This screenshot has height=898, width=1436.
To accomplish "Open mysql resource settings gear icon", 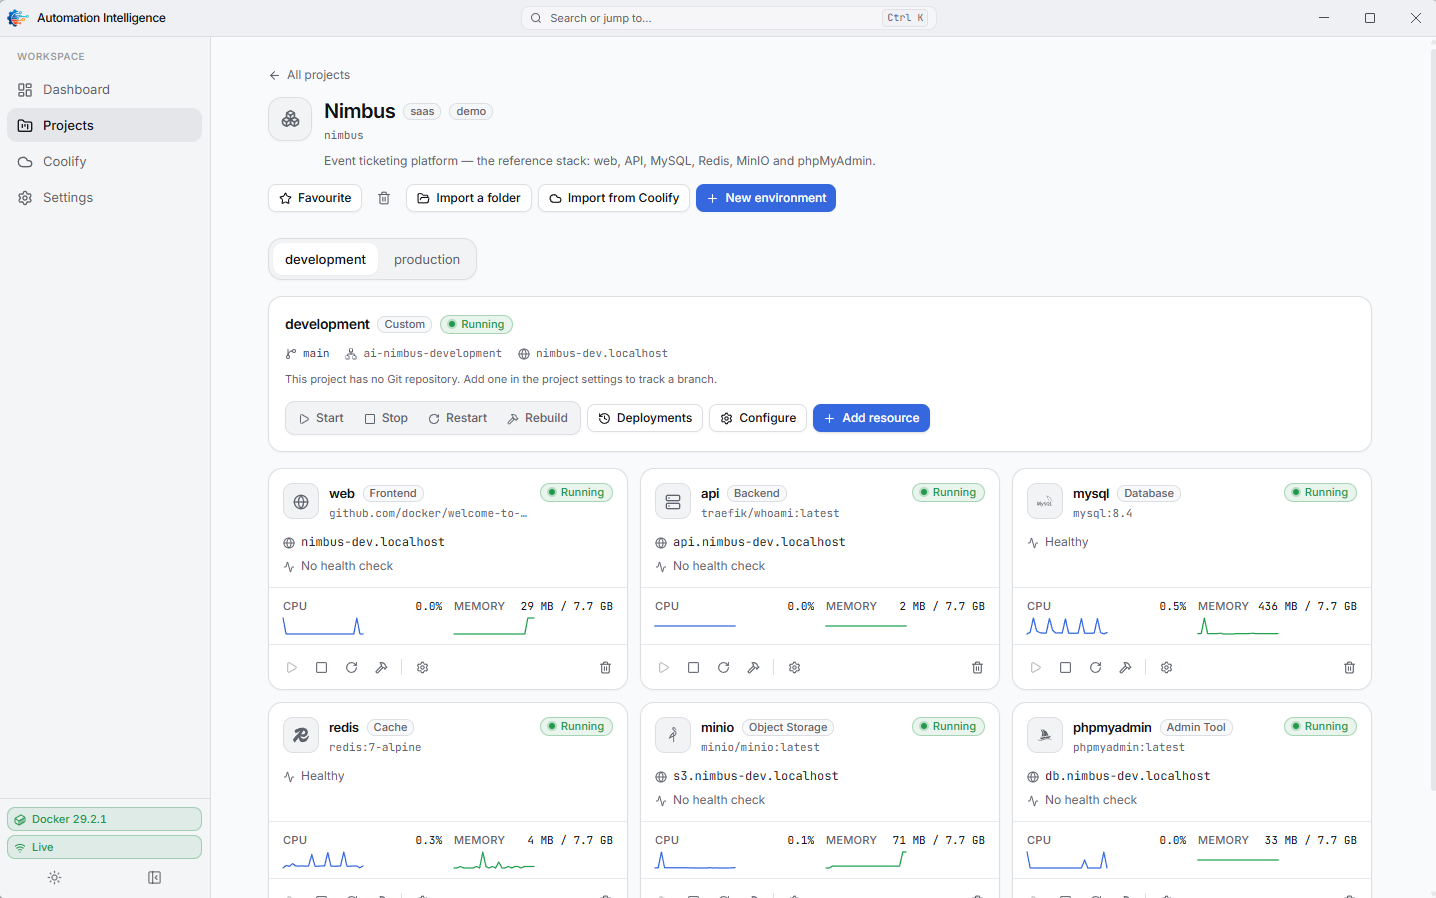I will pyautogui.click(x=1167, y=667).
